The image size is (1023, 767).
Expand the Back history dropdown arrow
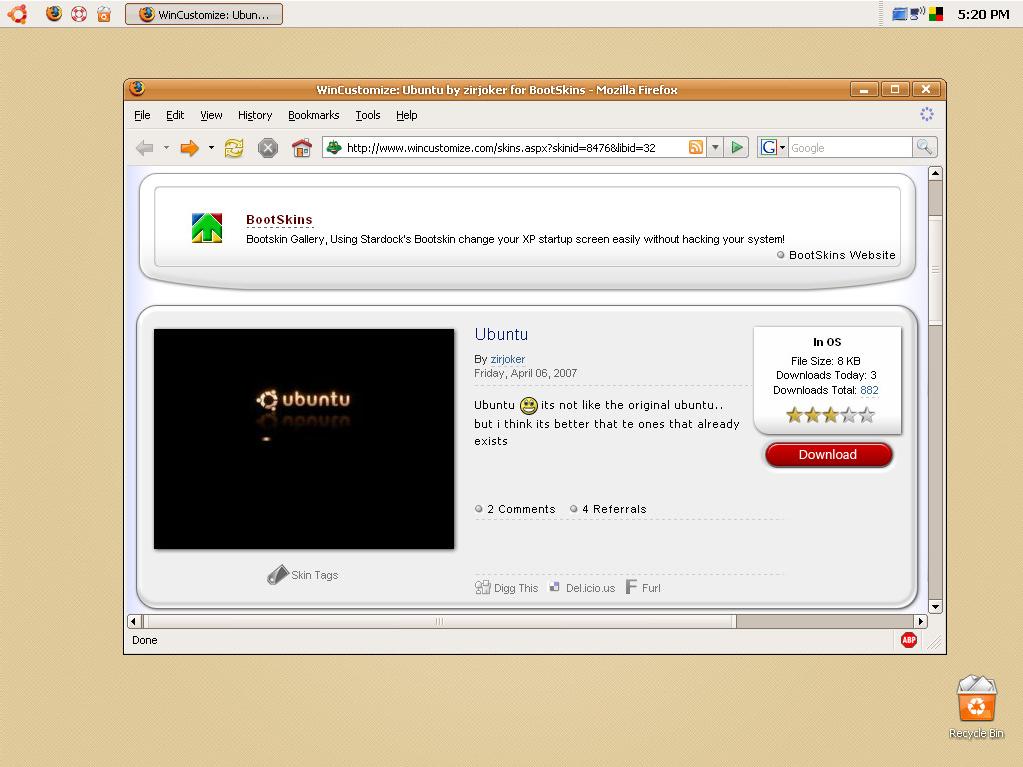pos(166,148)
